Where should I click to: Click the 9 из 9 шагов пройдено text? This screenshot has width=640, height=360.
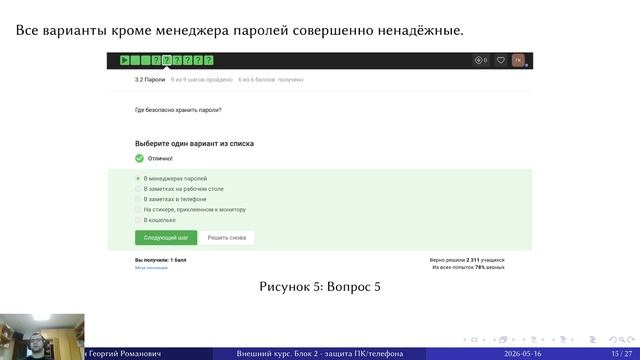click(202, 80)
